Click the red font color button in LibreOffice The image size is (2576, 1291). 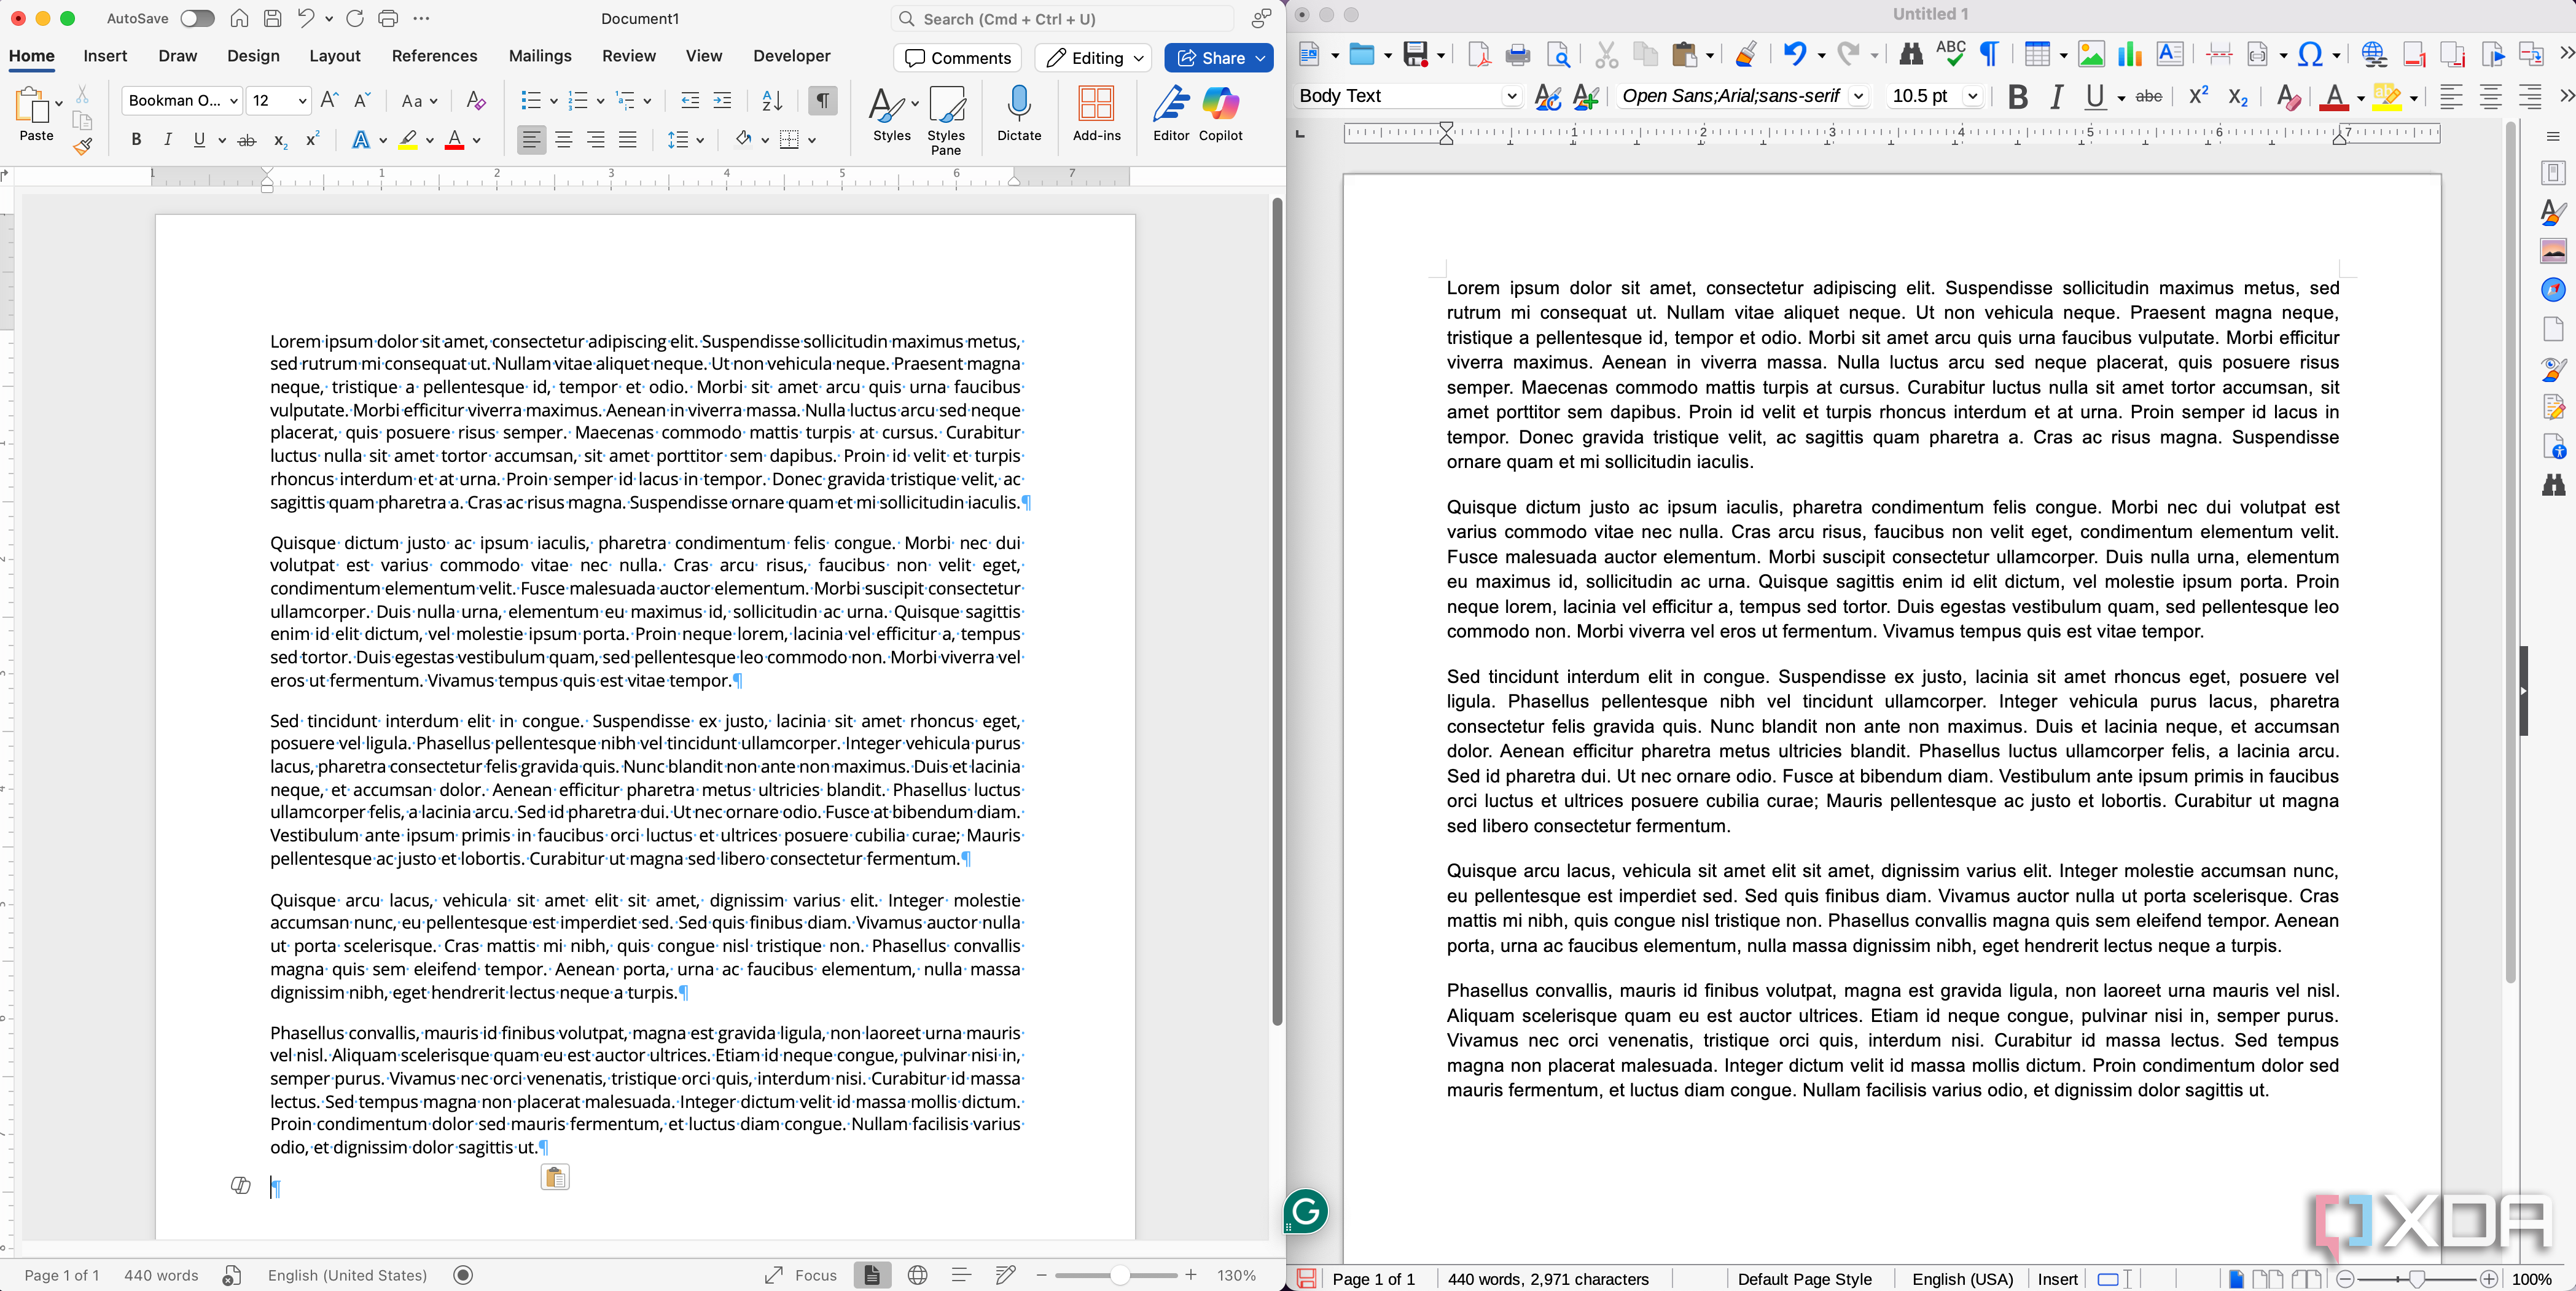click(x=2333, y=97)
